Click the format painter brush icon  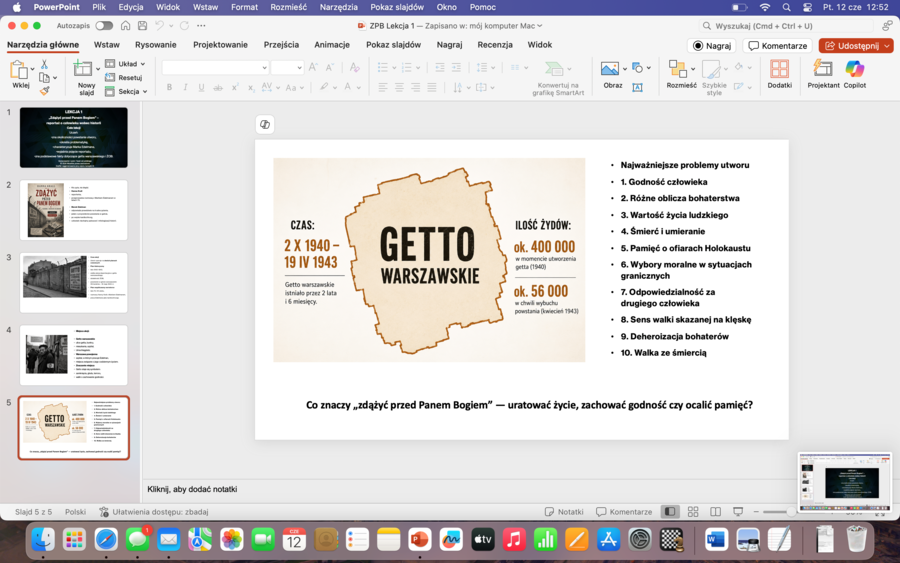click(44, 90)
